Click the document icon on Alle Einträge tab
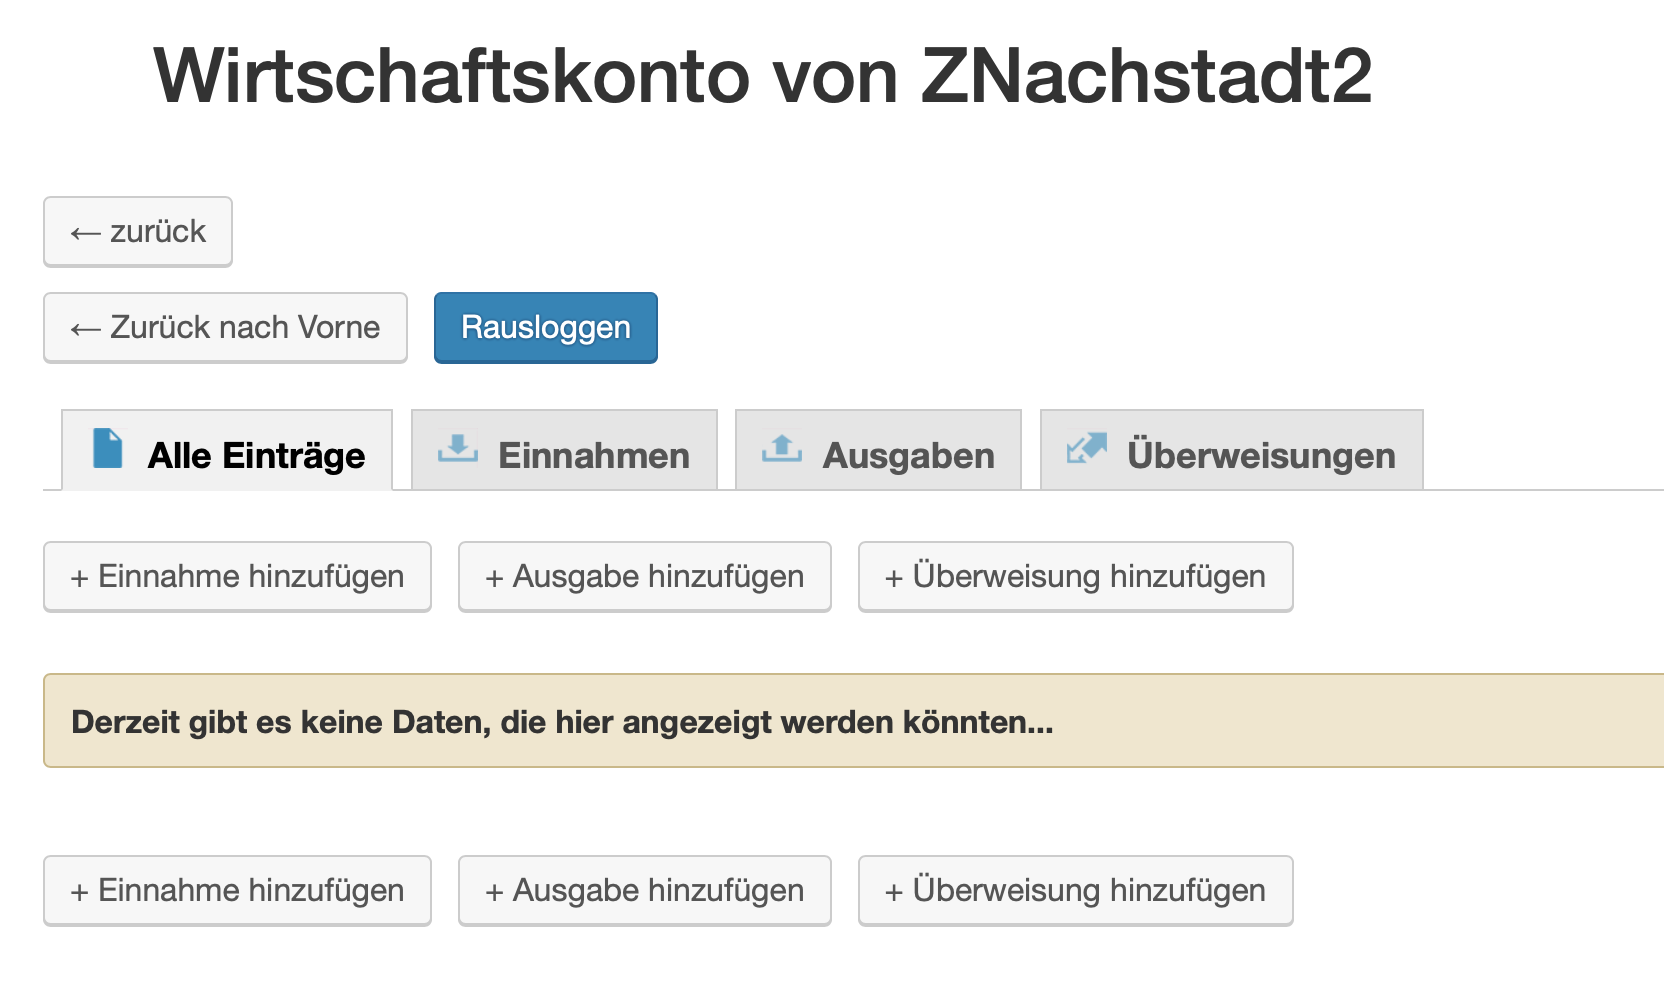1664x1008 pixels. point(108,448)
